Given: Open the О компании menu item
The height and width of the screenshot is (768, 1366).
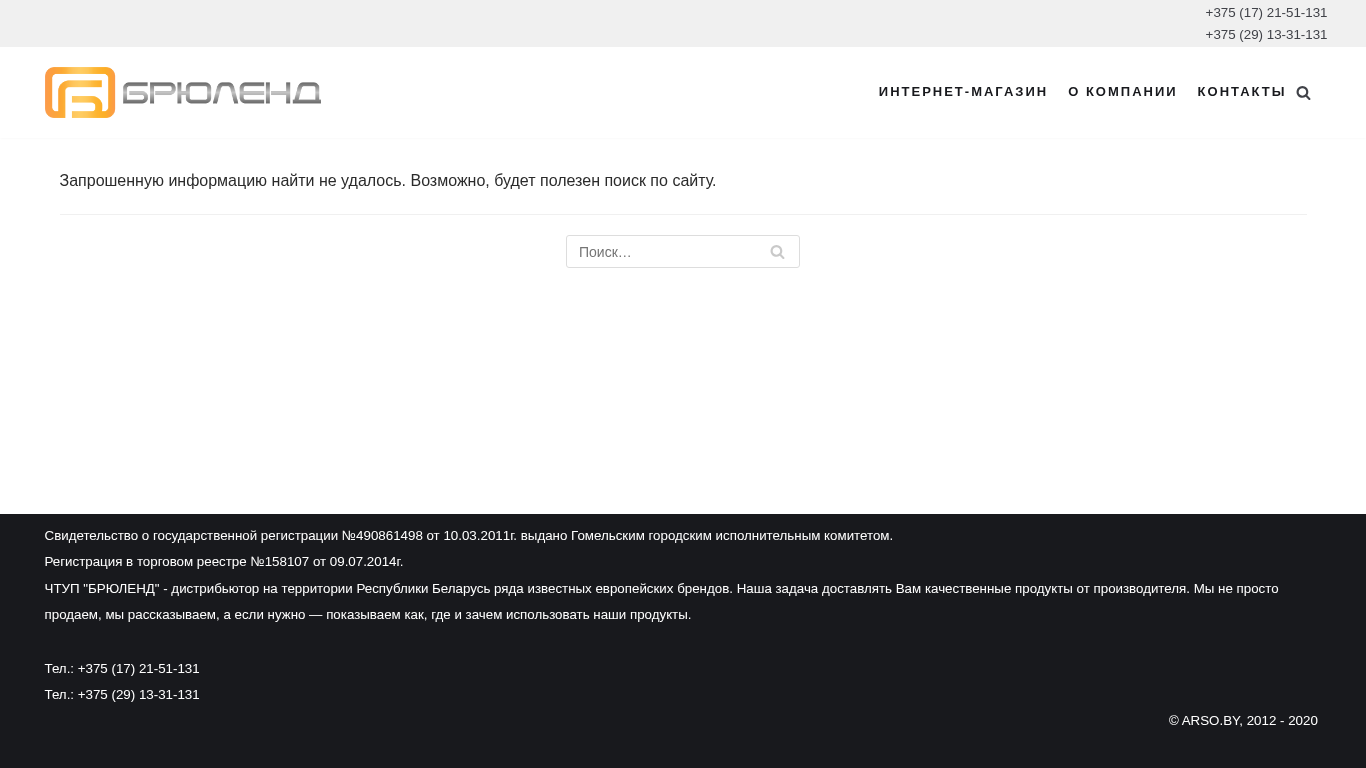Looking at the screenshot, I should pos(1122,92).
